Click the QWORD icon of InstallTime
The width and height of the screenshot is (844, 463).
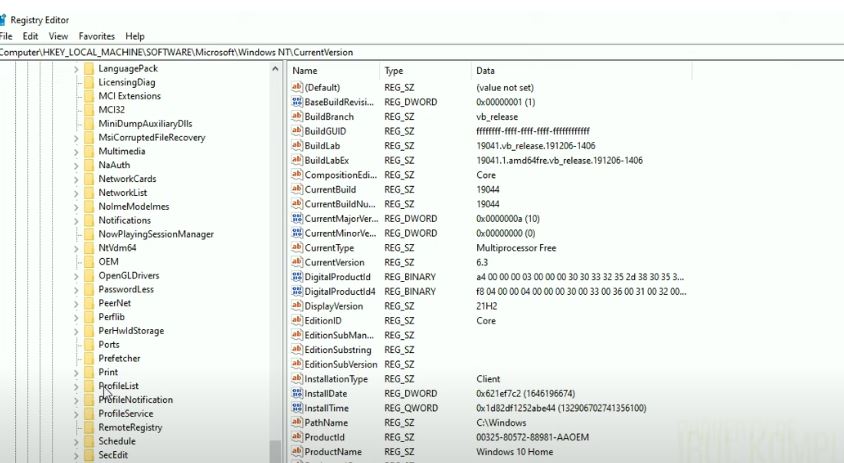pos(297,408)
